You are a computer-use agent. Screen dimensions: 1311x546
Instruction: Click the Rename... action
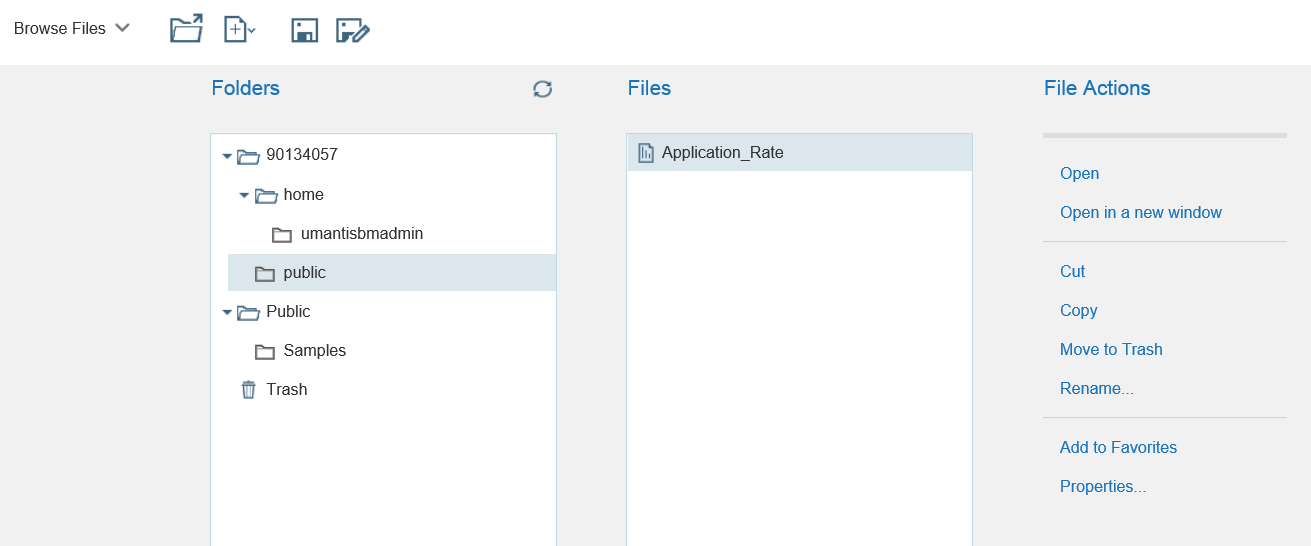point(1096,389)
